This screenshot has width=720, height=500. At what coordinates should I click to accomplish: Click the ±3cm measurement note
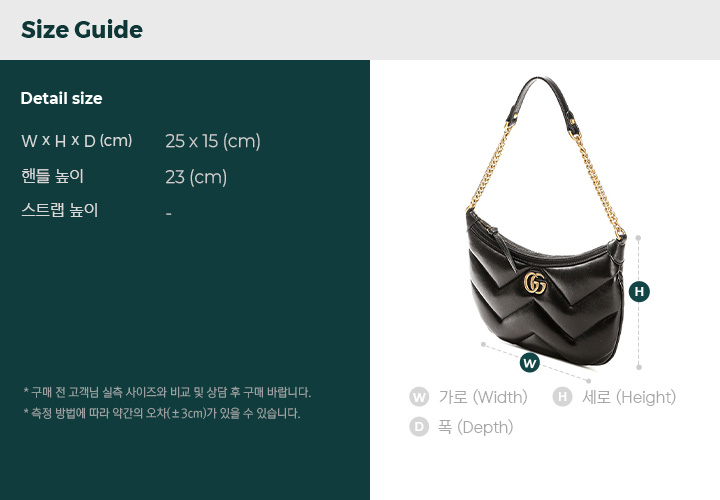162,413
